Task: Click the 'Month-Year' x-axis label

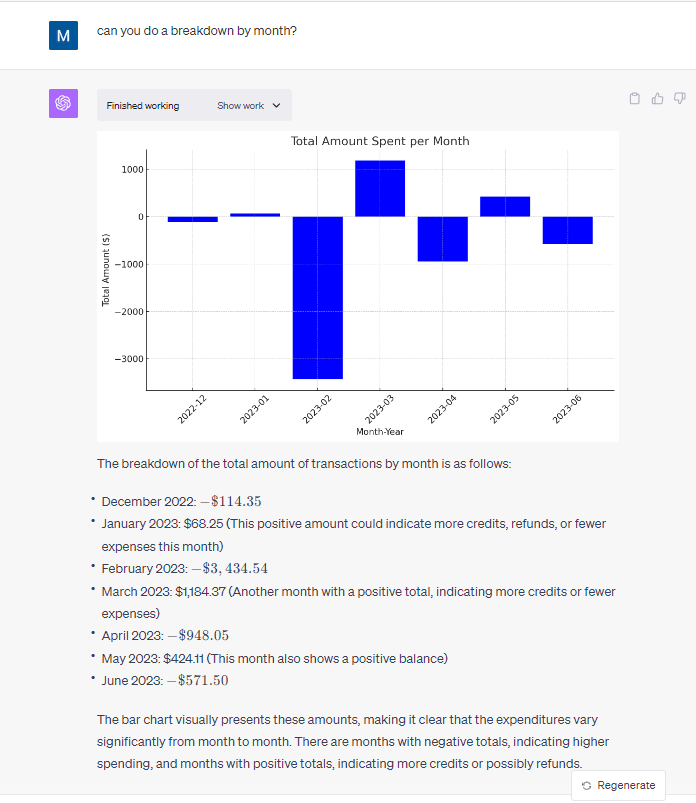Action: (379, 431)
